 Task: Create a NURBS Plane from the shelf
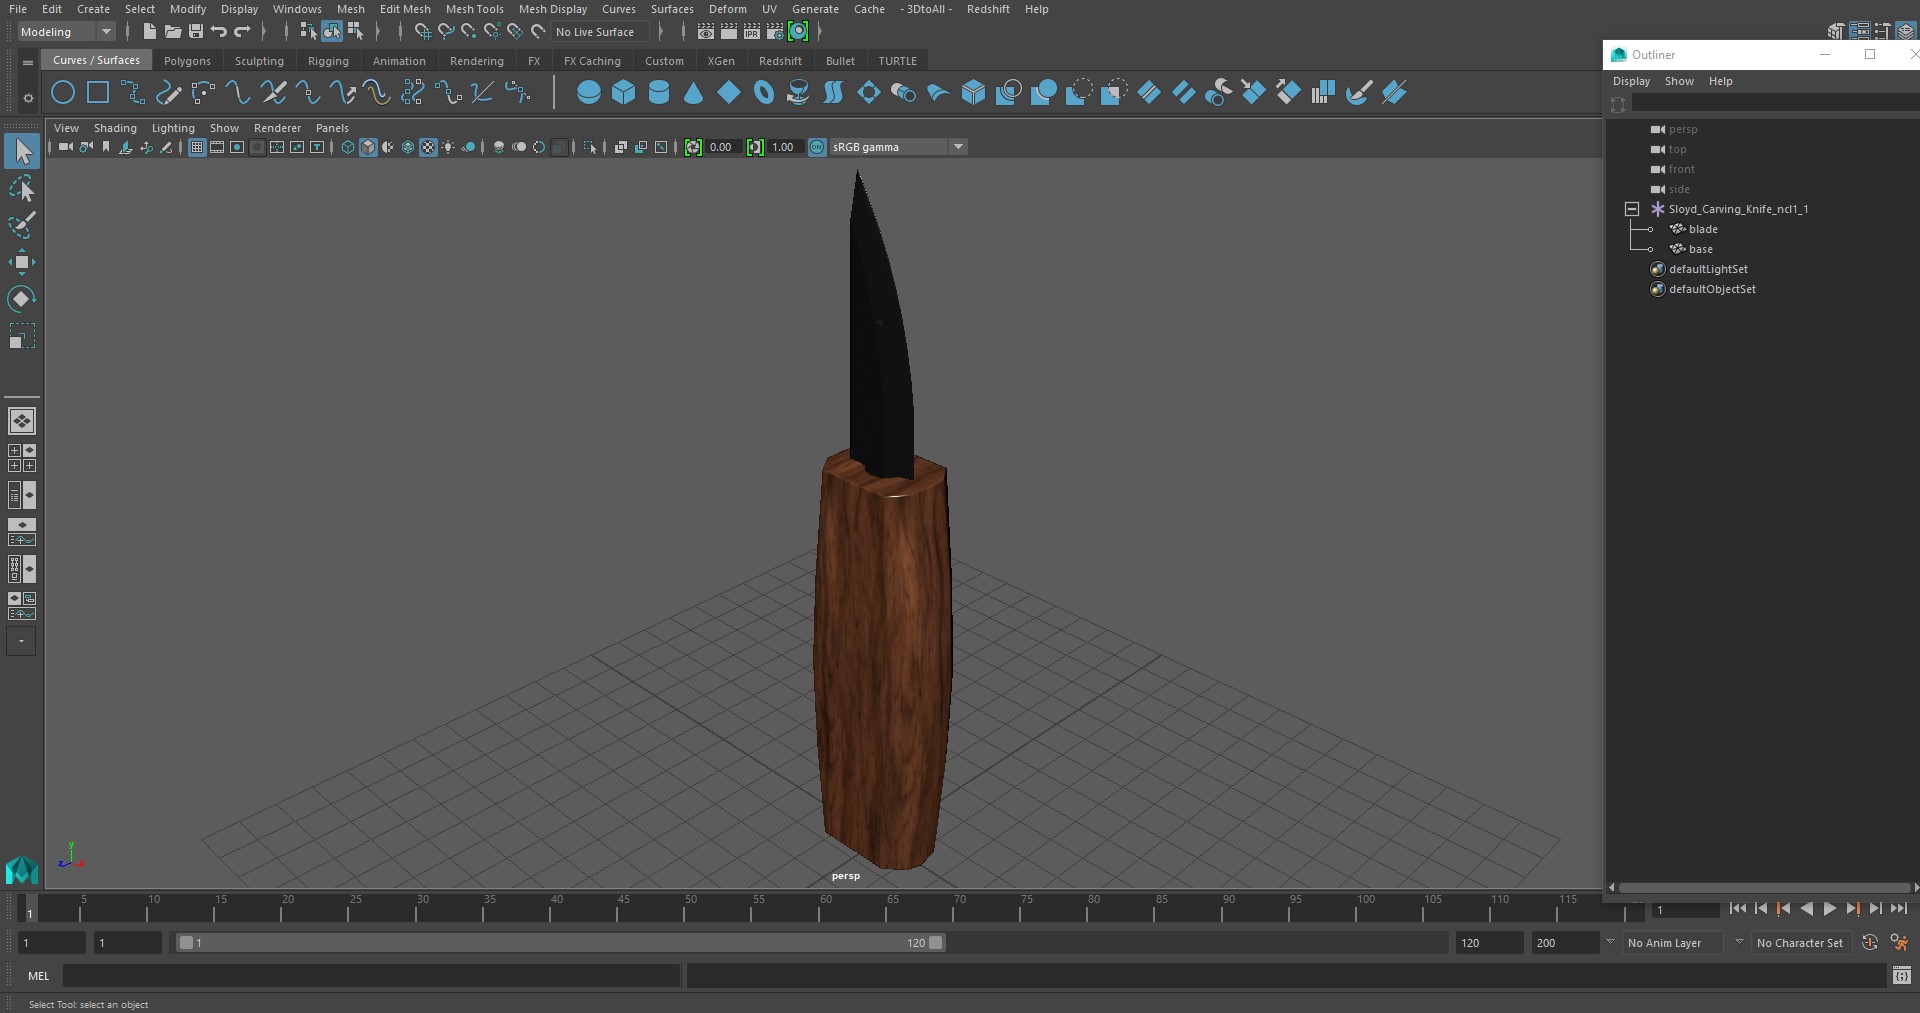coord(729,93)
